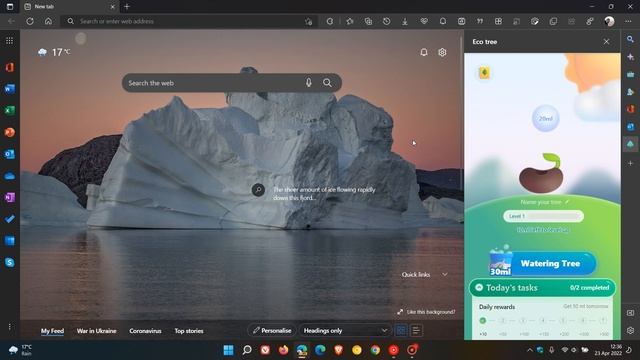Launch Word from the left app bar
This screenshot has height=360, width=640.
10,89
